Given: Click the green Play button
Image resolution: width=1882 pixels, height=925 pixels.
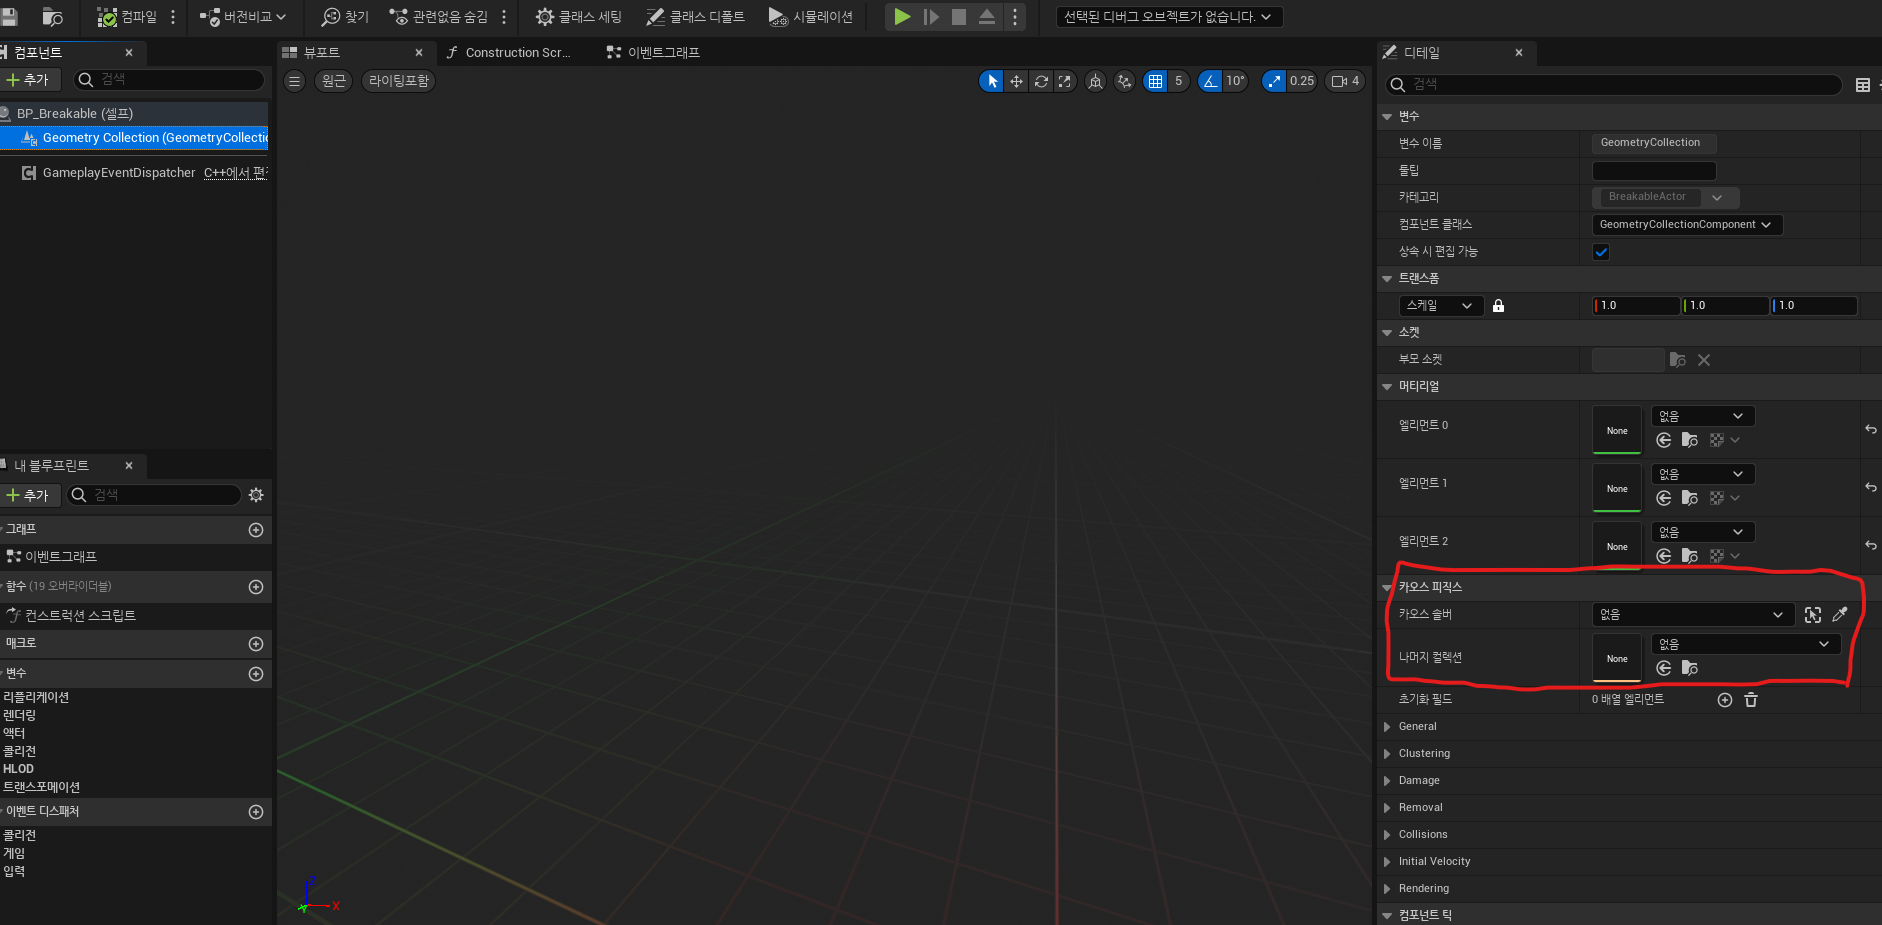Looking at the screenshot, I should click(902, 17).
